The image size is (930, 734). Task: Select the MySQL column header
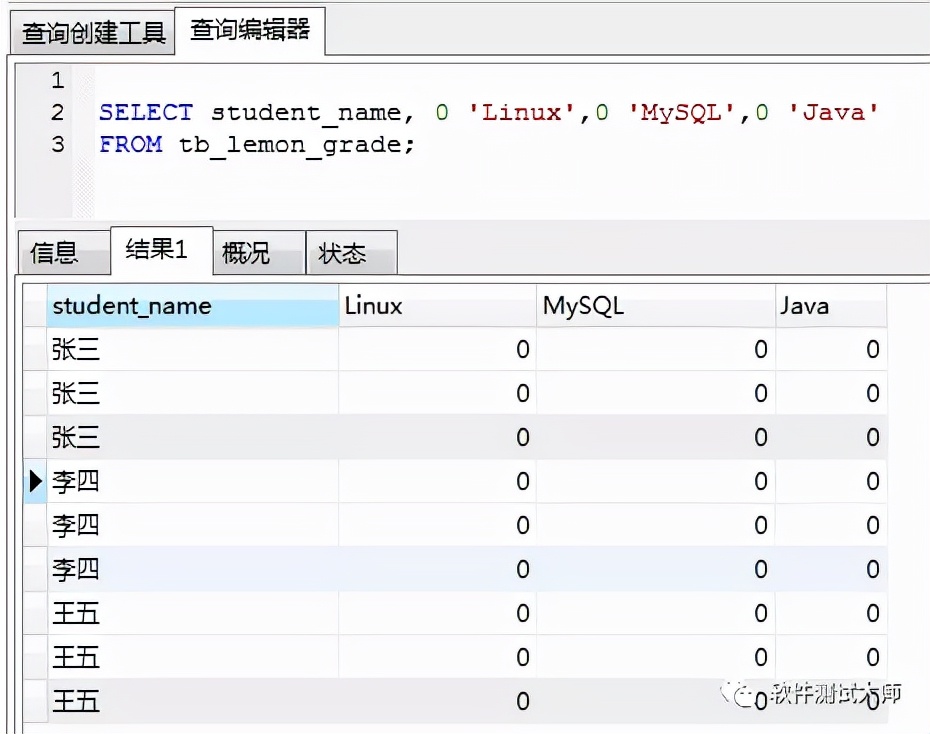(655, 306)
